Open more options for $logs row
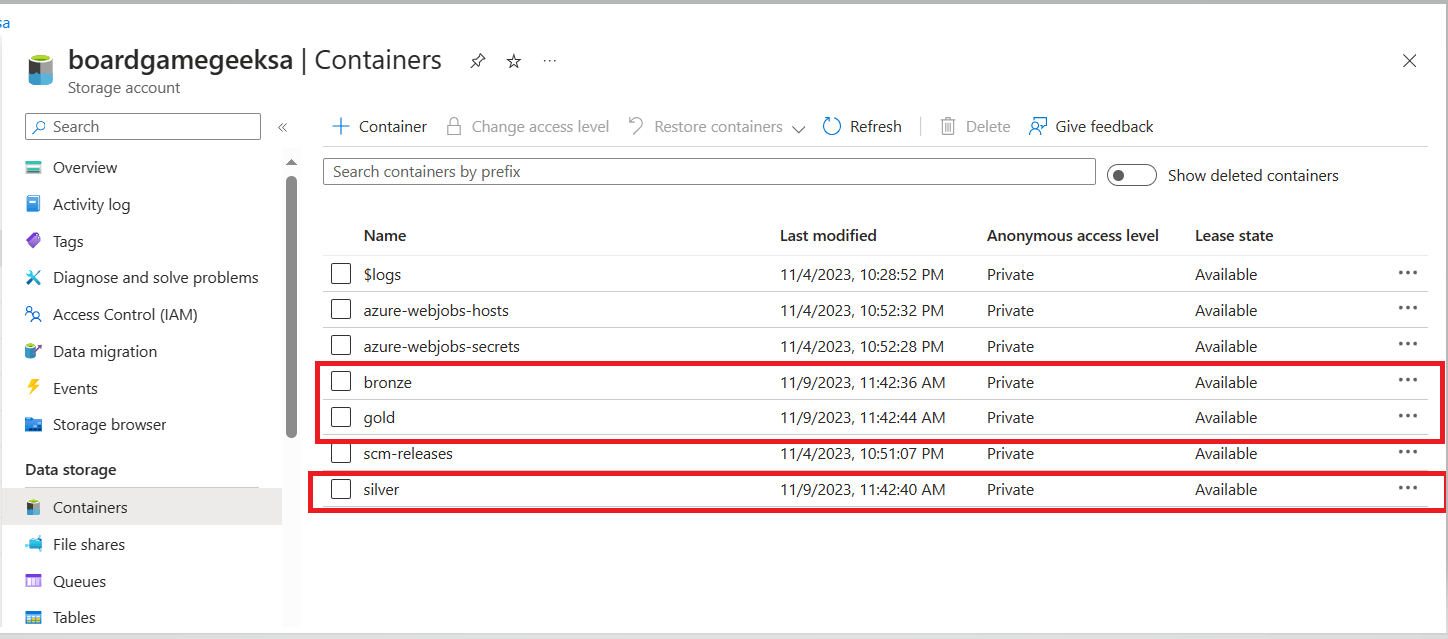 1408,272
